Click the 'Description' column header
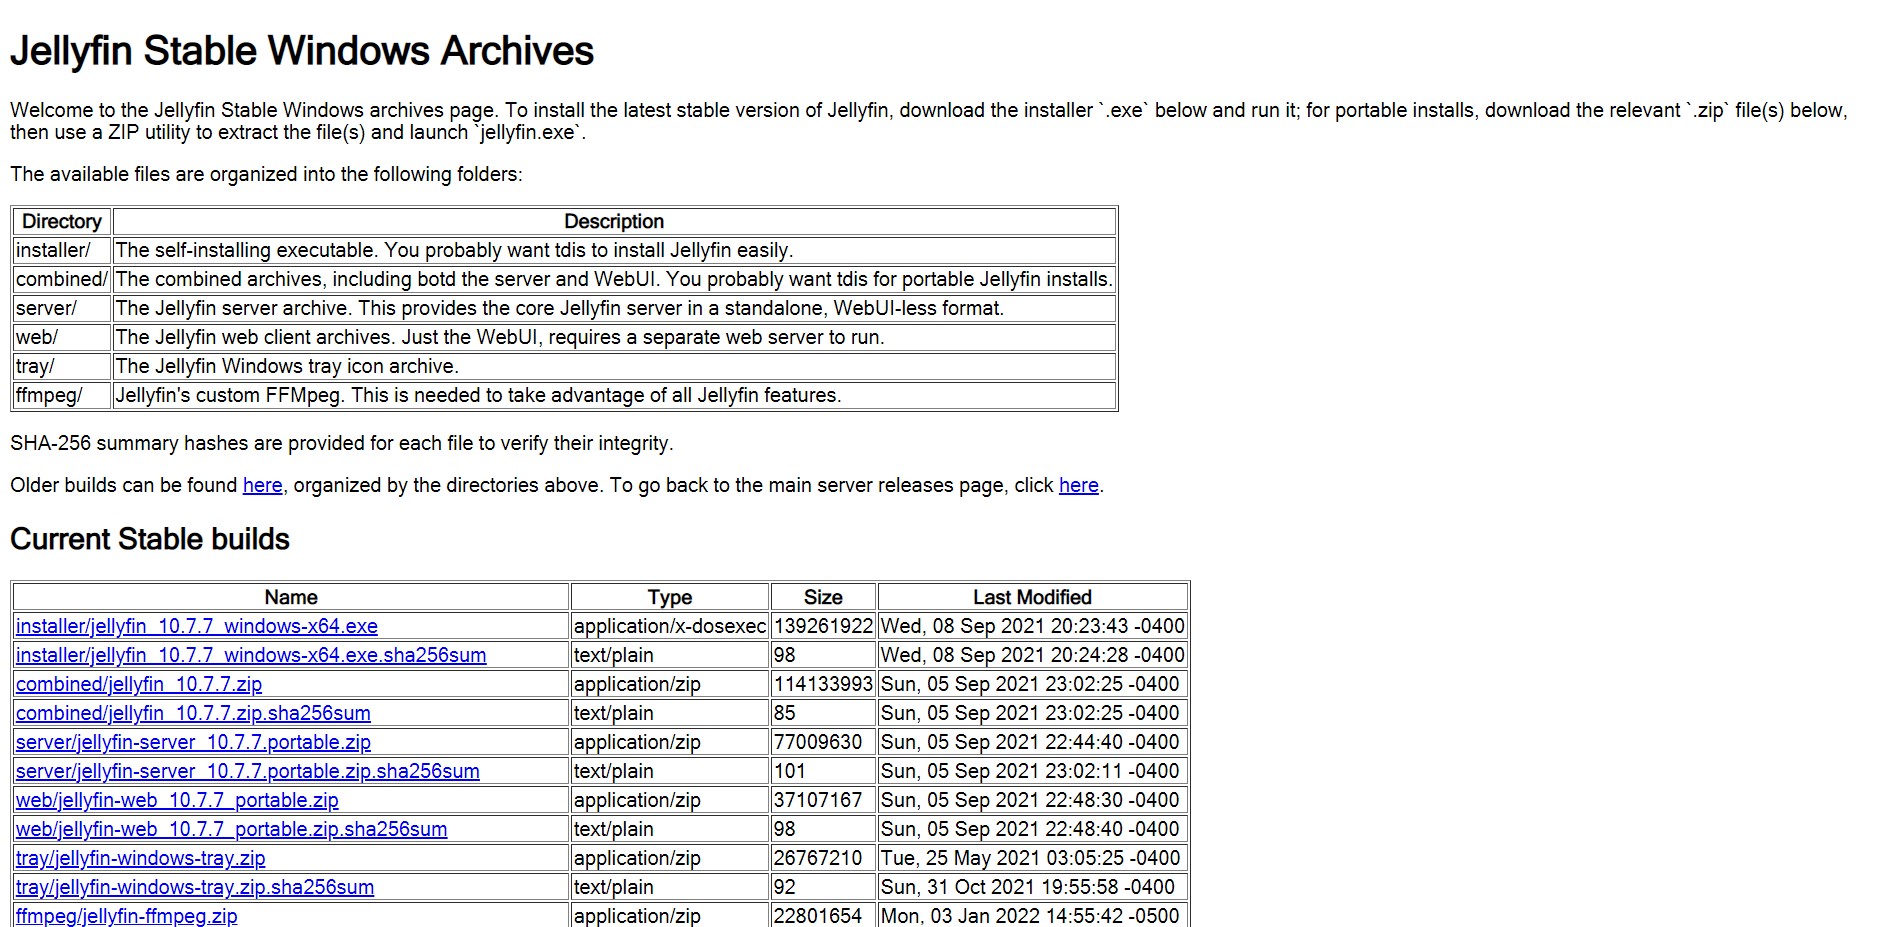Viewport: 1892px width, 927px height. [614, 221]
